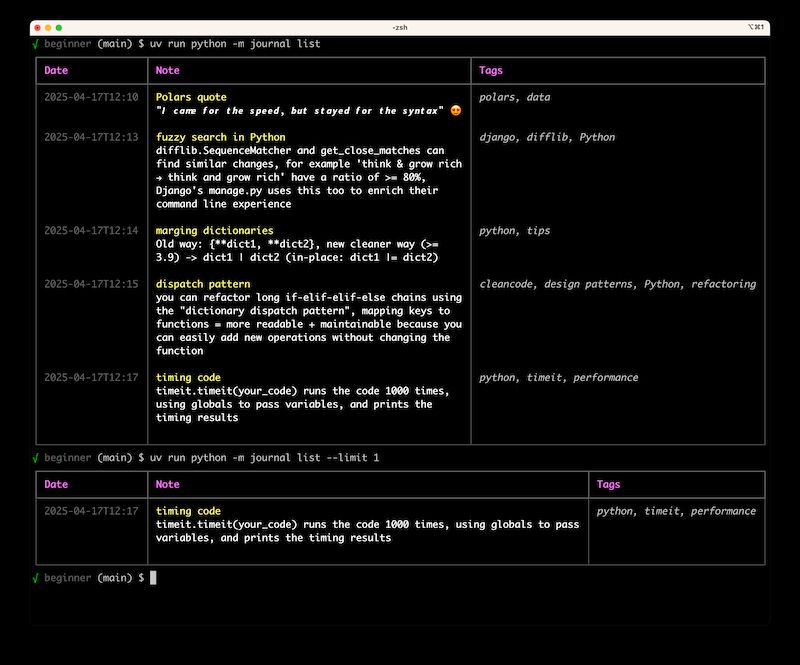Click the green zoom window button

[x=59, y=28]
